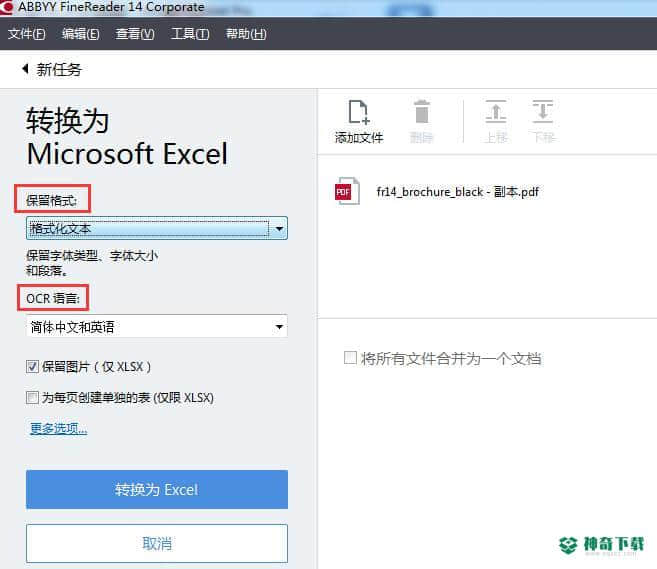Open the 编辑(E) menu
Viewport: 657px width, 569px height.
pos(80,34)
